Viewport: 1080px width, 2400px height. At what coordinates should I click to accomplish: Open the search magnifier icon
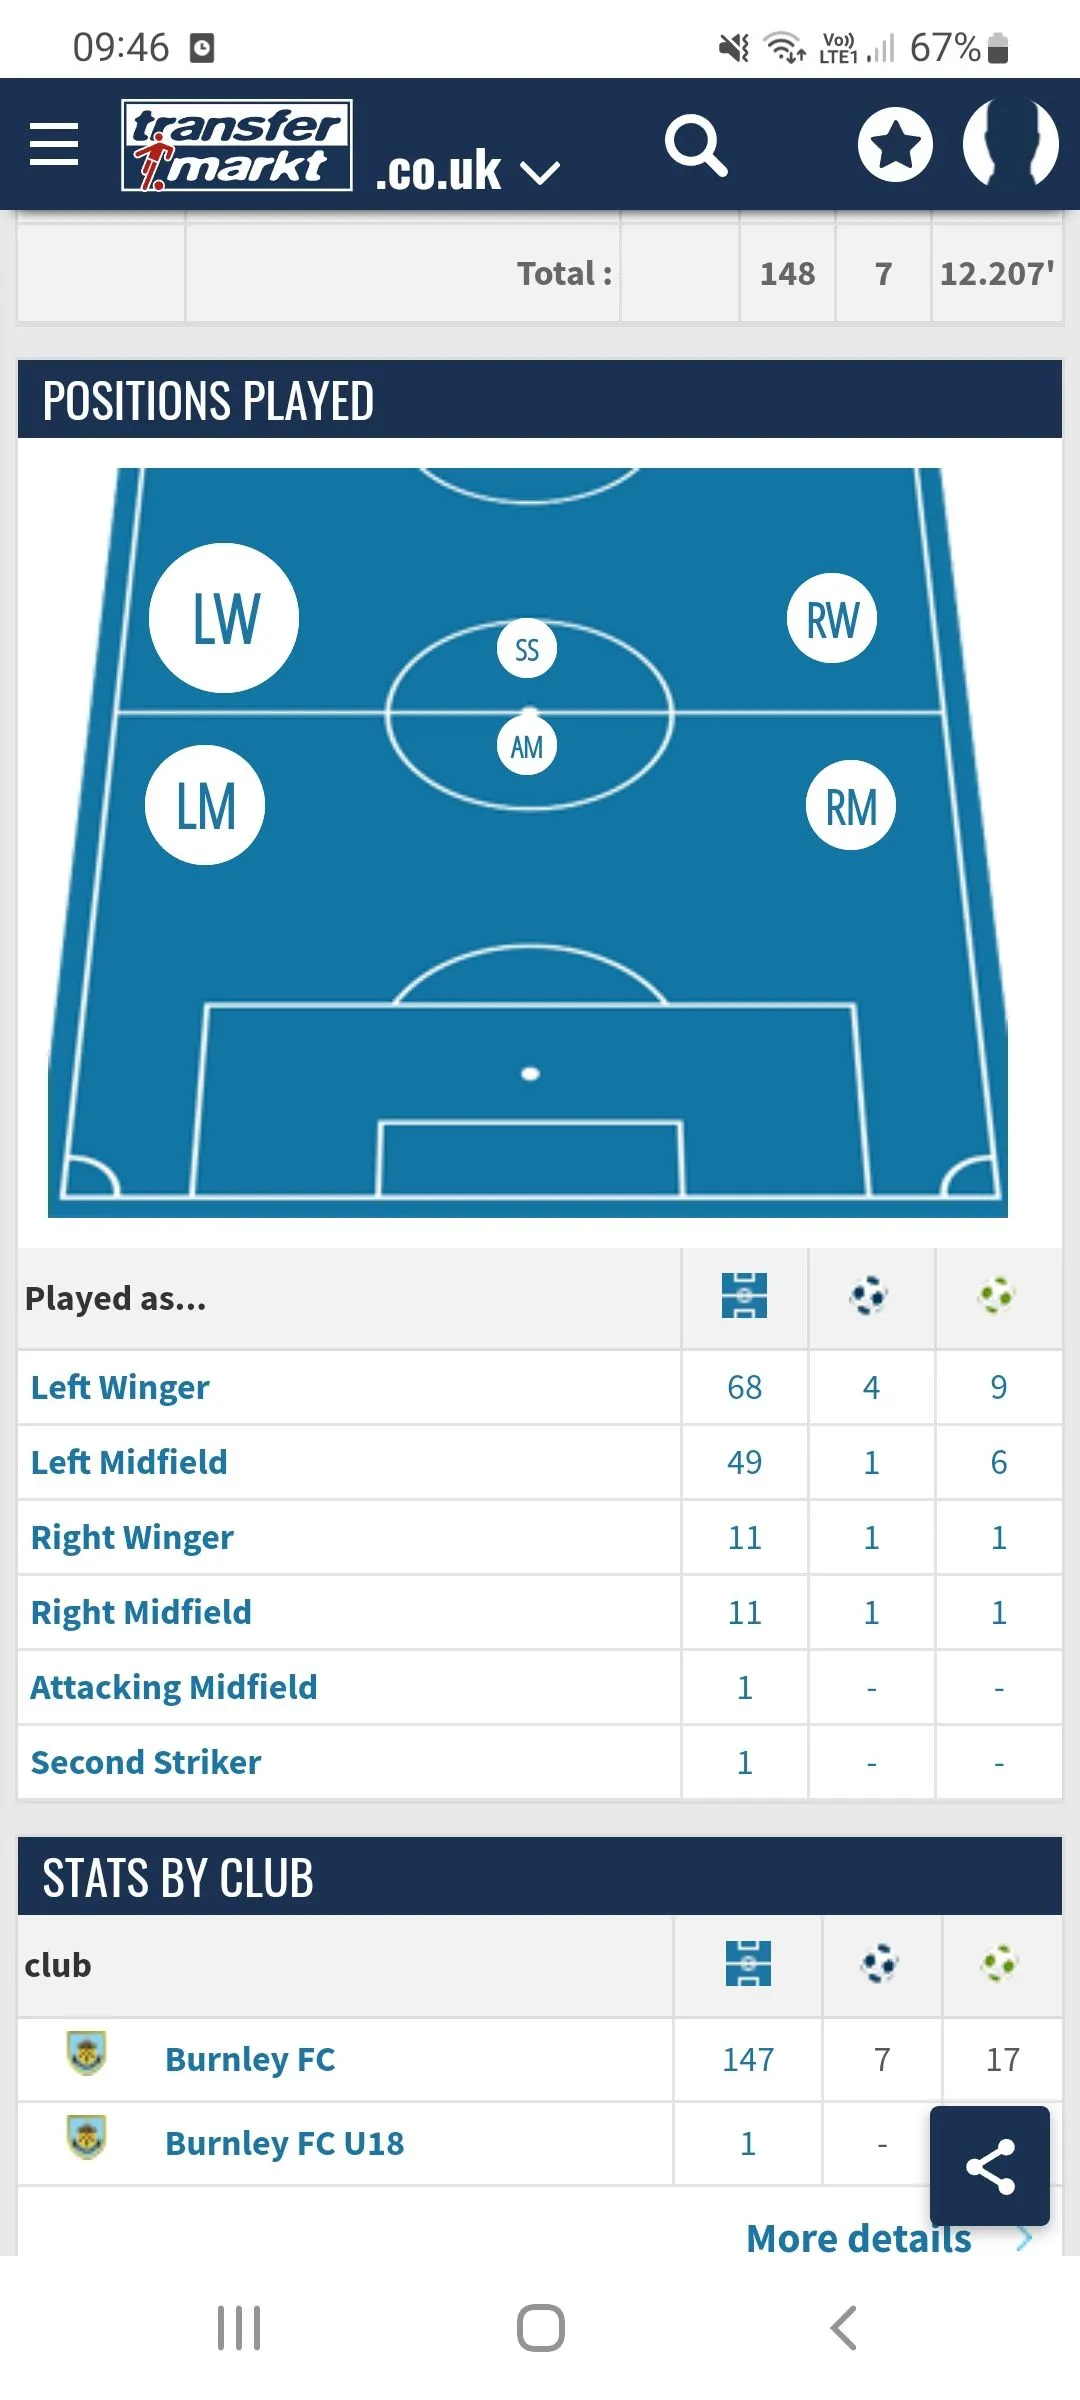coord(696,146)
